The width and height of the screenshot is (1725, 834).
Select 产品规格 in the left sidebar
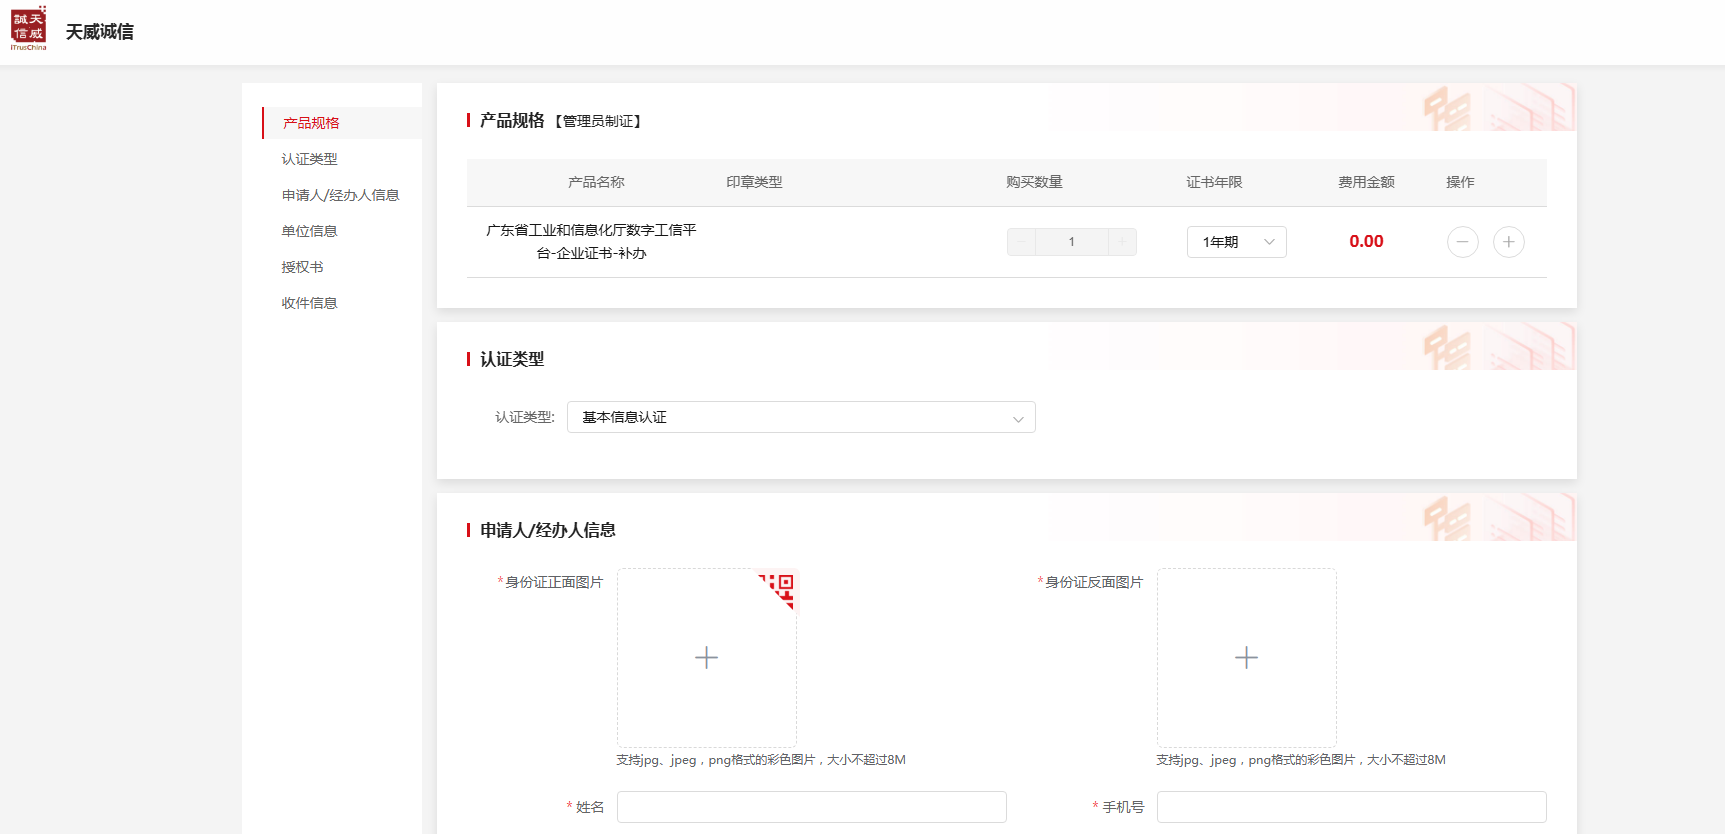pyautogui.click(x=311, y=123)
